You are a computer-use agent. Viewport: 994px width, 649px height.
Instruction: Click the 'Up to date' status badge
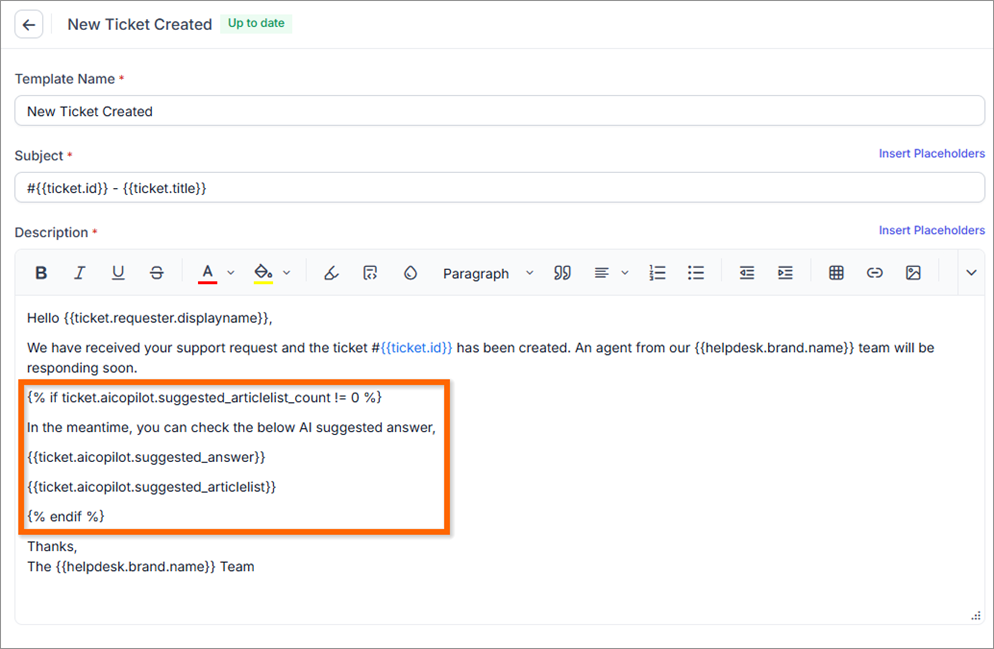coord(256,23)
